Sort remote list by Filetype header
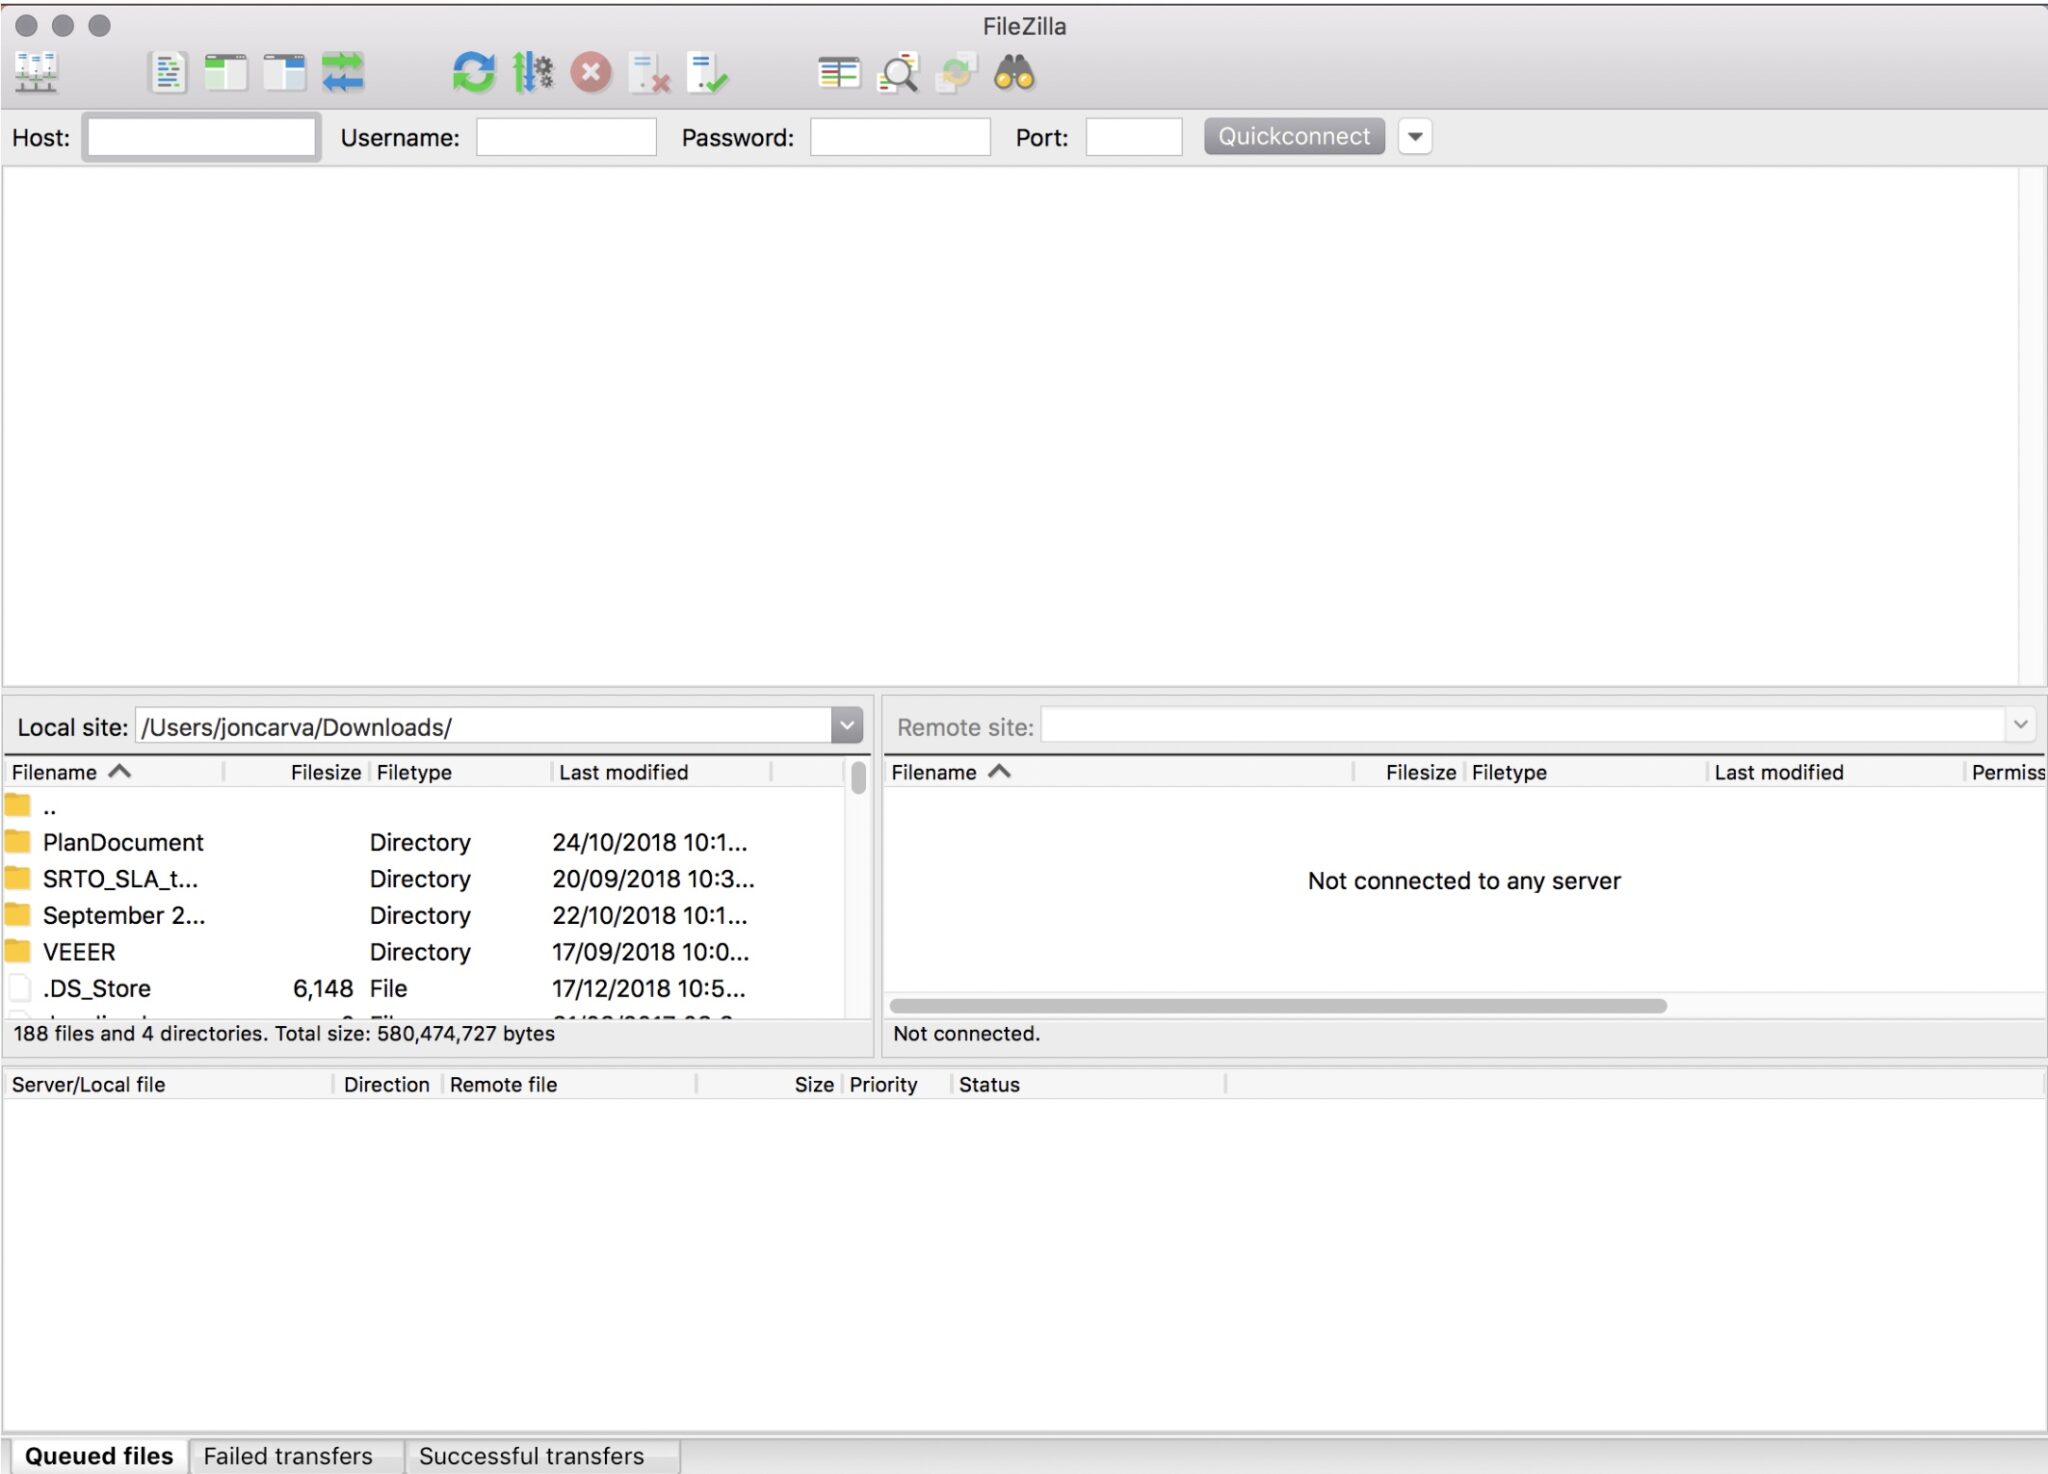This screenshot has width=2048, height=1474. 1586,772
